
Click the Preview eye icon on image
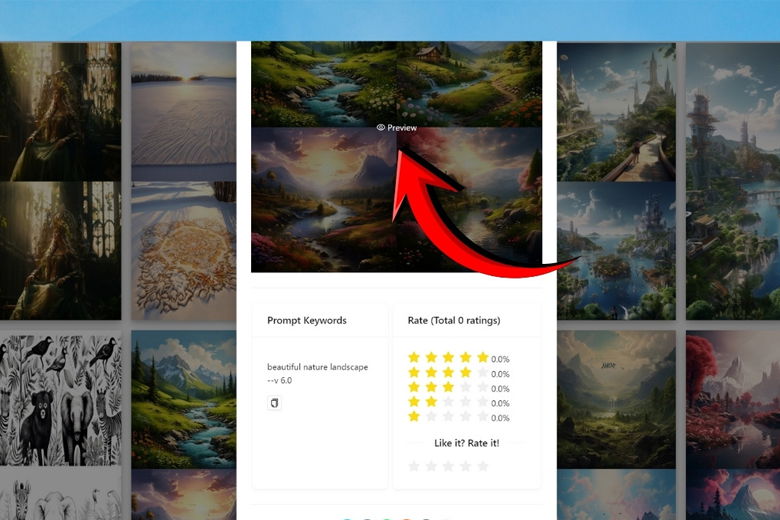(381, 128)
